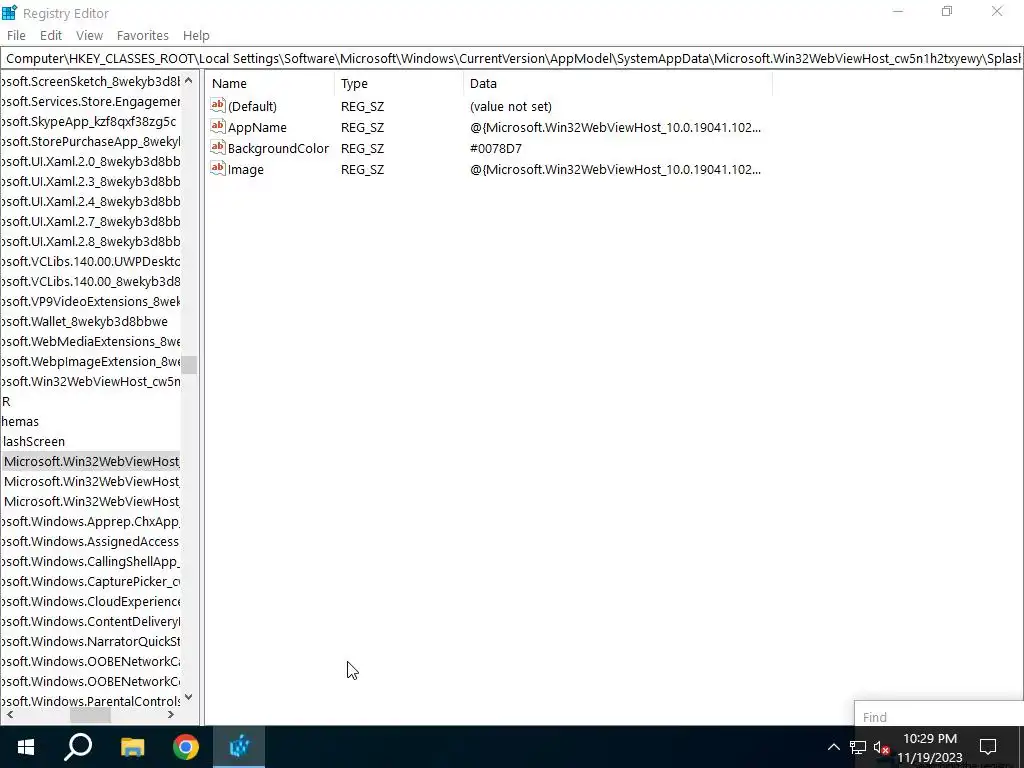The image size is (1024, 768).
Task: Click the #0078D7 data value
Action: tap(496, 148)
